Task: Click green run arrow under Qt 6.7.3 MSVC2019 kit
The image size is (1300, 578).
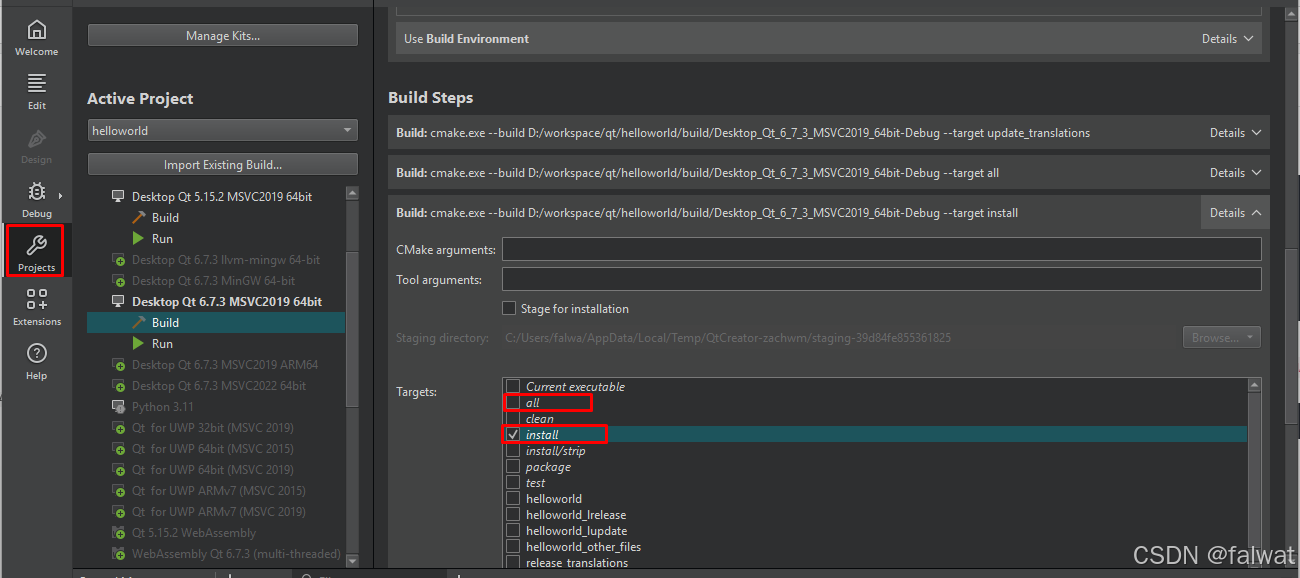Action: [139, 344]
